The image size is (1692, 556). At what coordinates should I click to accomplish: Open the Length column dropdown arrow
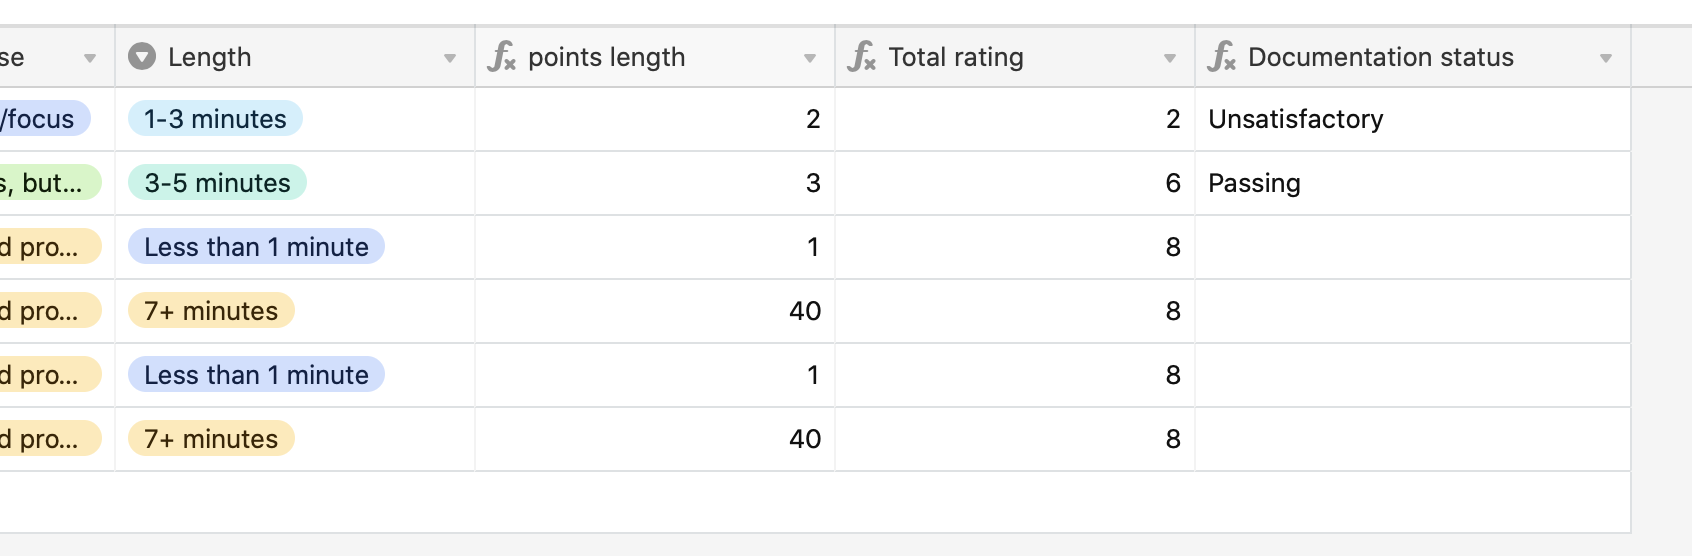pos(450,58)
